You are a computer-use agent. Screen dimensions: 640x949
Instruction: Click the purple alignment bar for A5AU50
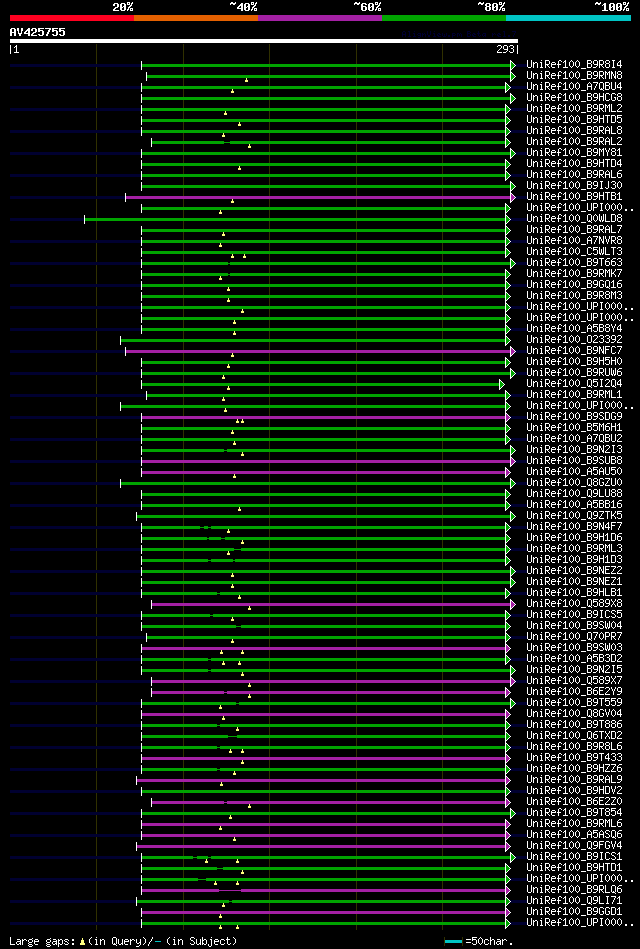(x=324, y=472)
